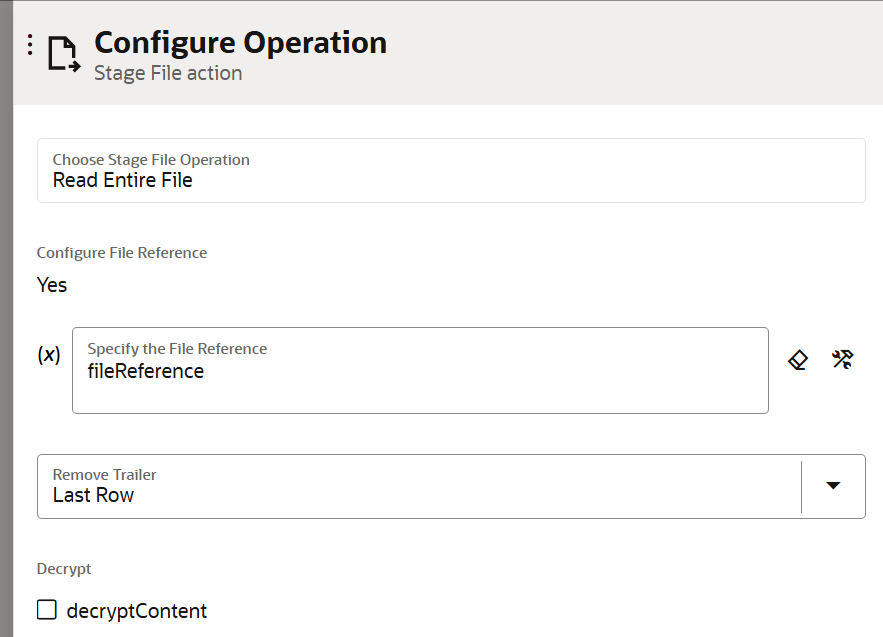Click the Read Entire File value

click(x=123, y=180)
